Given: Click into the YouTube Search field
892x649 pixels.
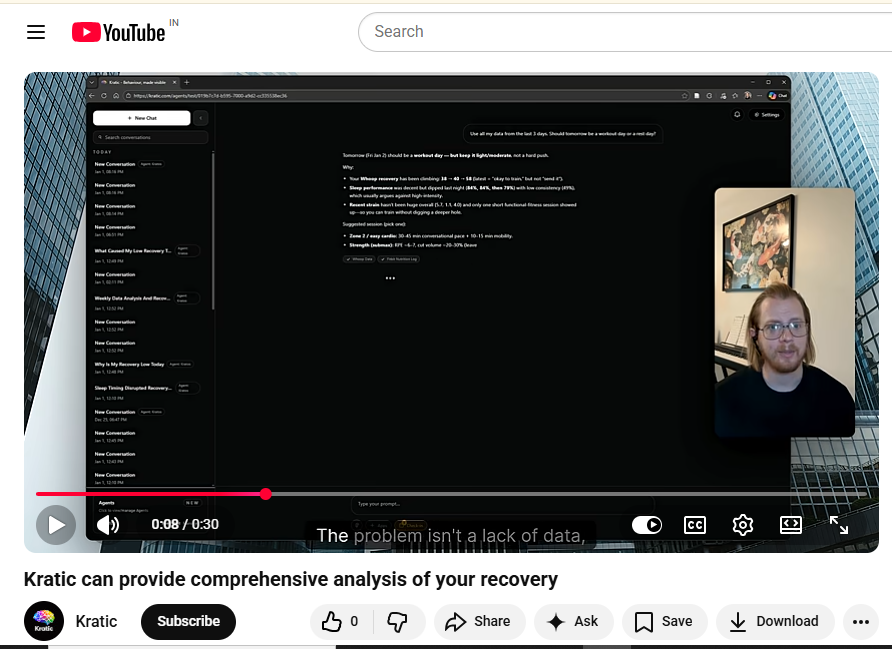Looking at the screenshot, I should click(626, 32).
